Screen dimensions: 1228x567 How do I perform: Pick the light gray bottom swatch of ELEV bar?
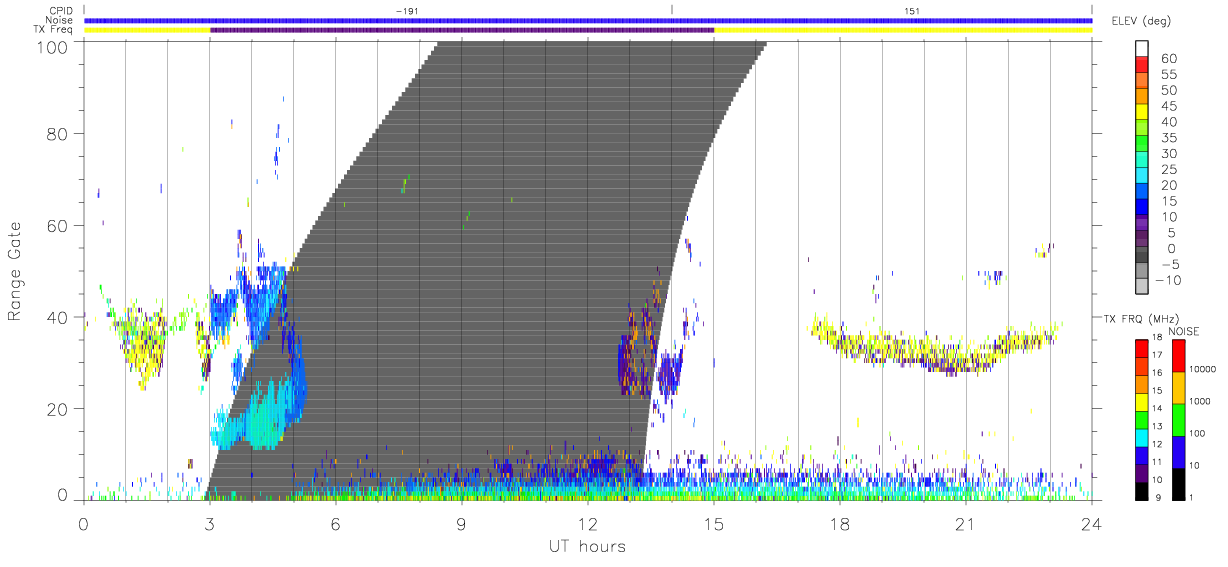[1142, 286]
